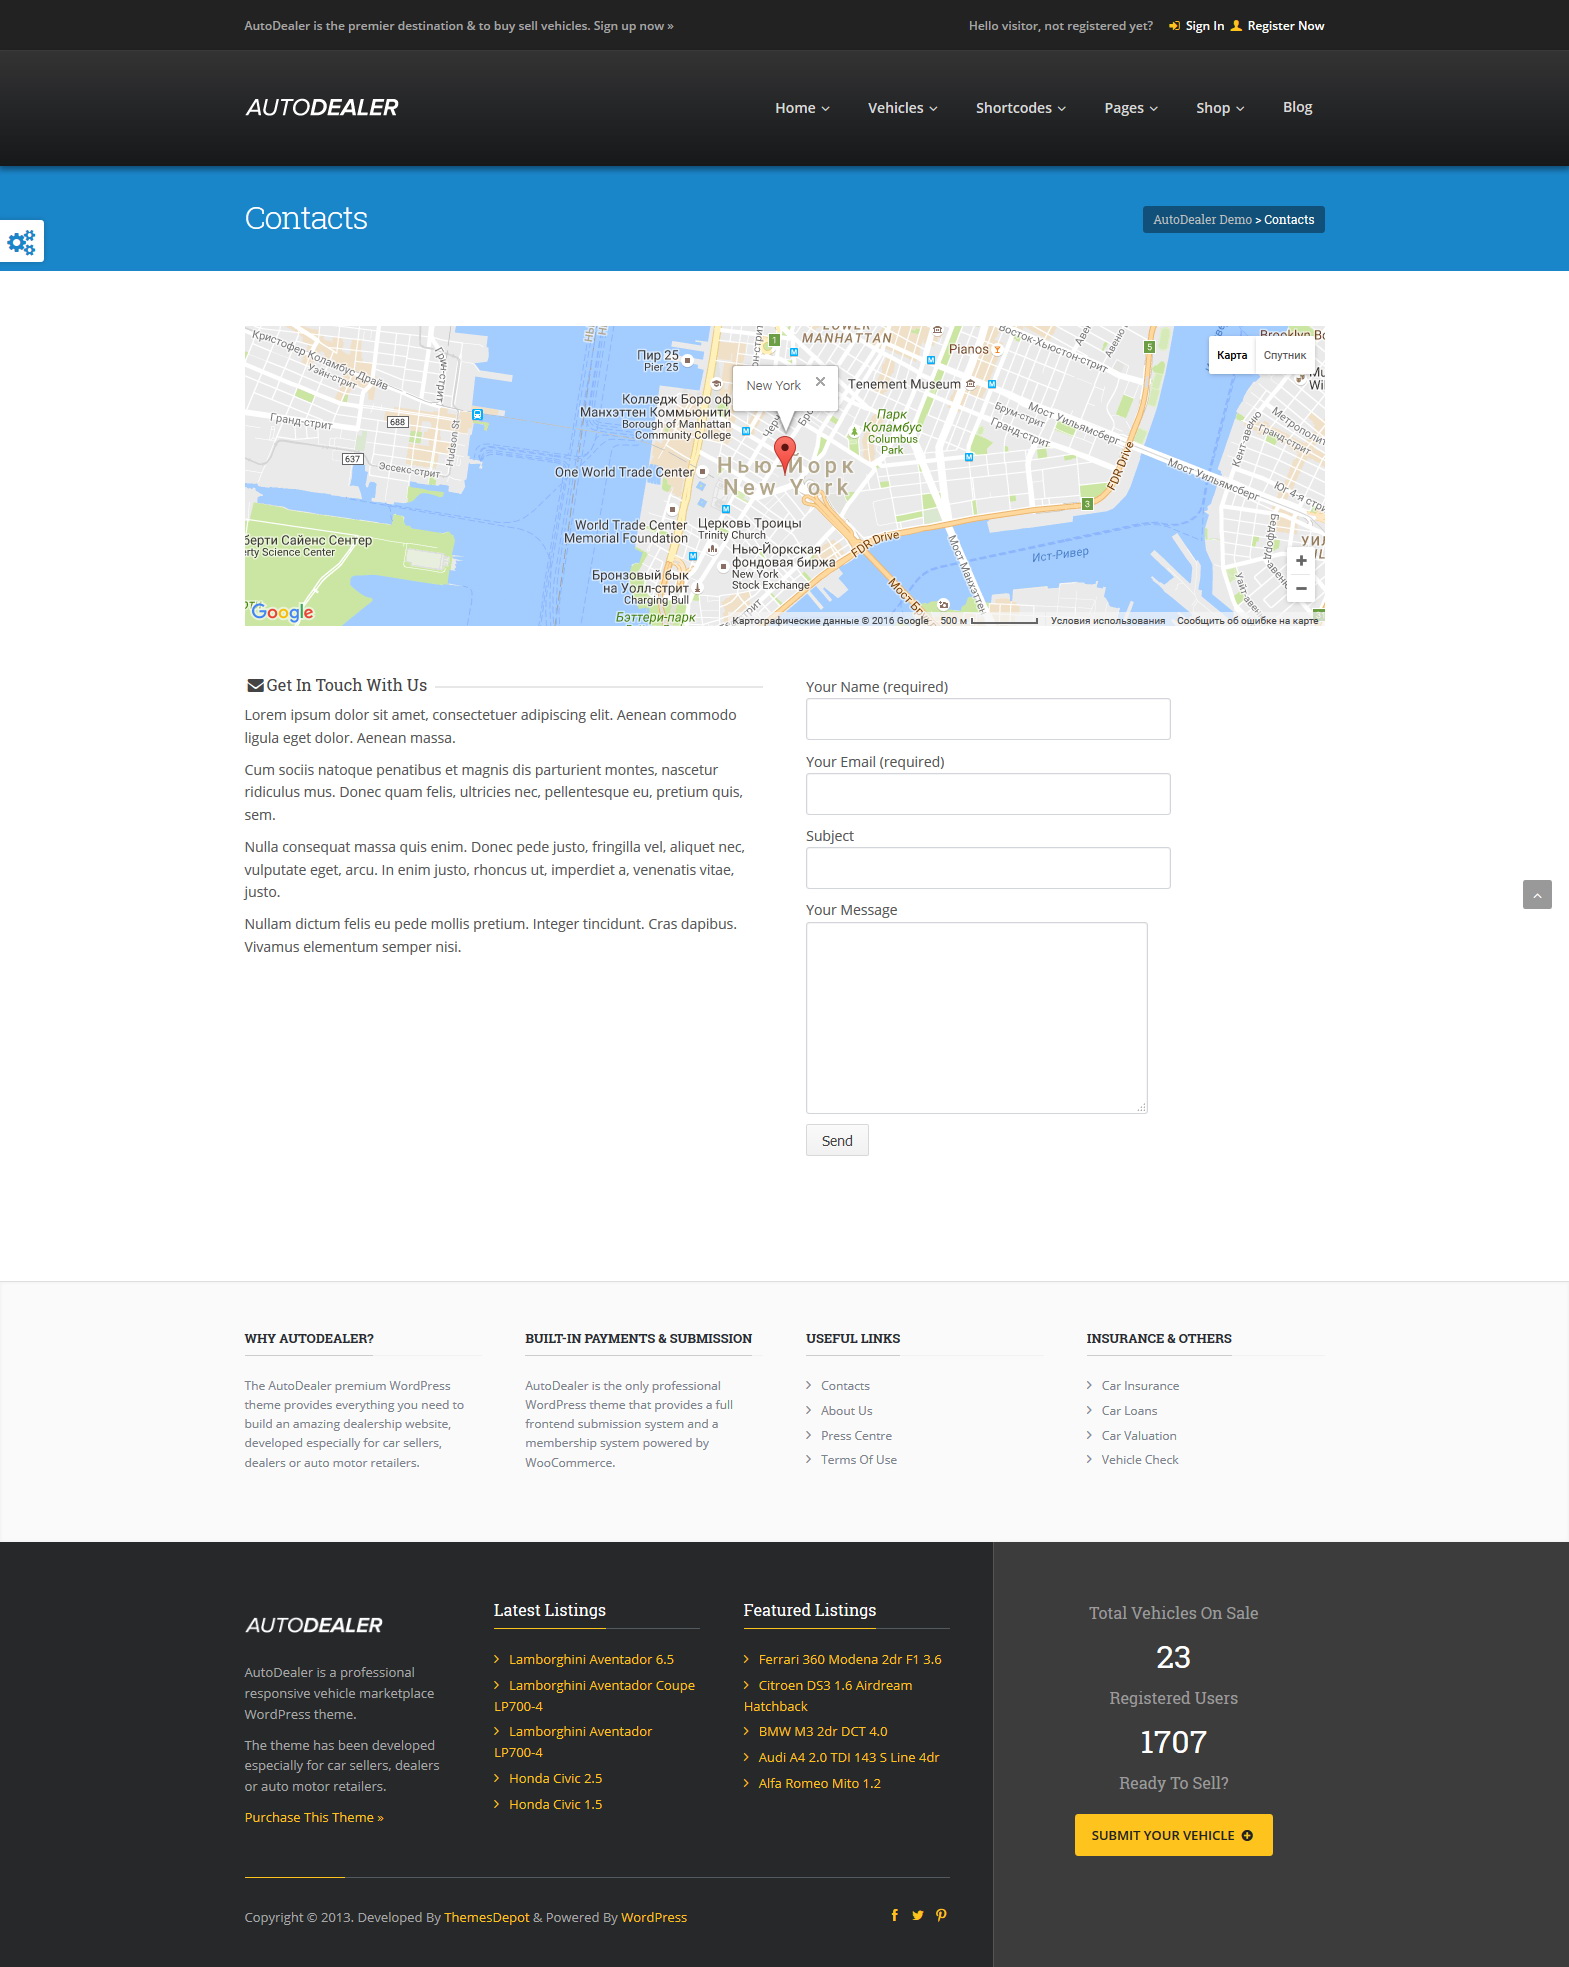Click the Submit Your Vehicle button
The image size is (1569, 1967).
click(1173, 1835)
